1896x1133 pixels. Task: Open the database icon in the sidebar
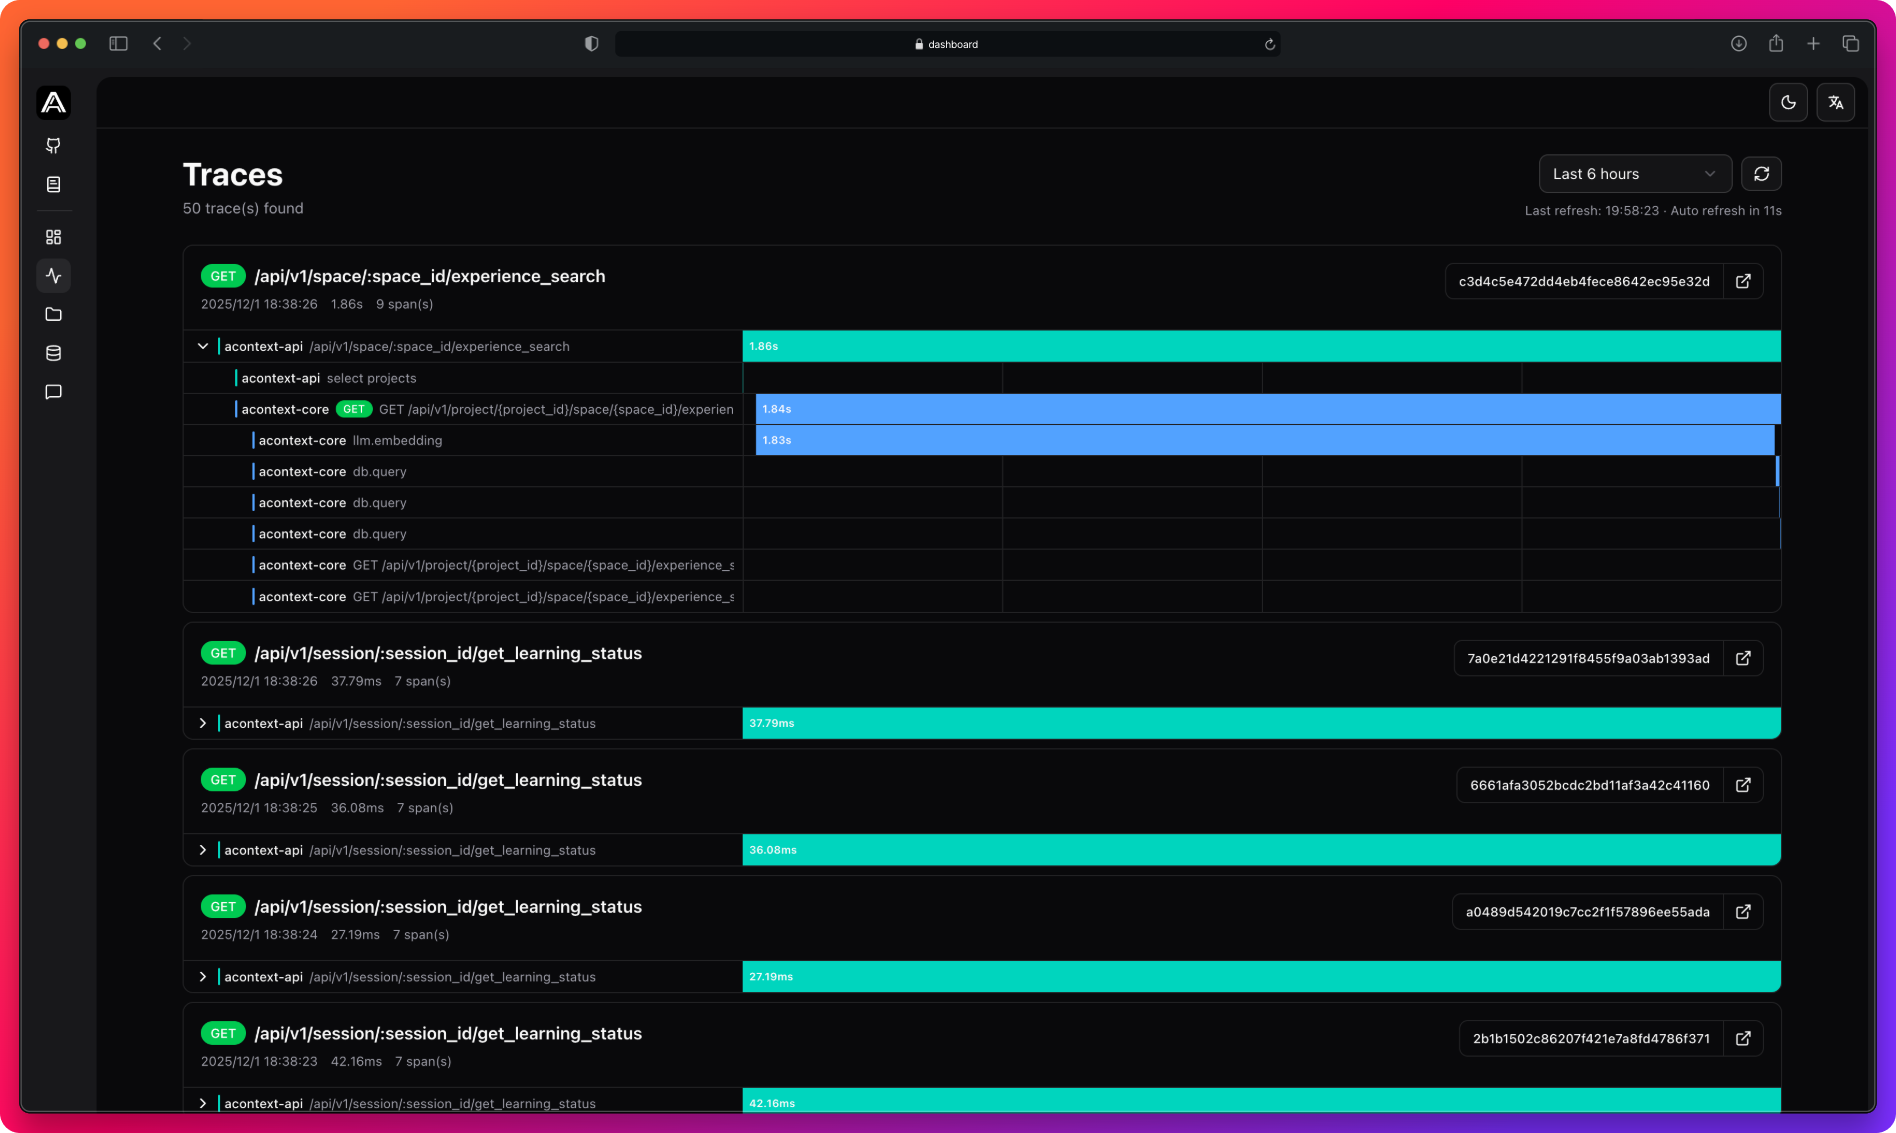(x=54, y=352)
